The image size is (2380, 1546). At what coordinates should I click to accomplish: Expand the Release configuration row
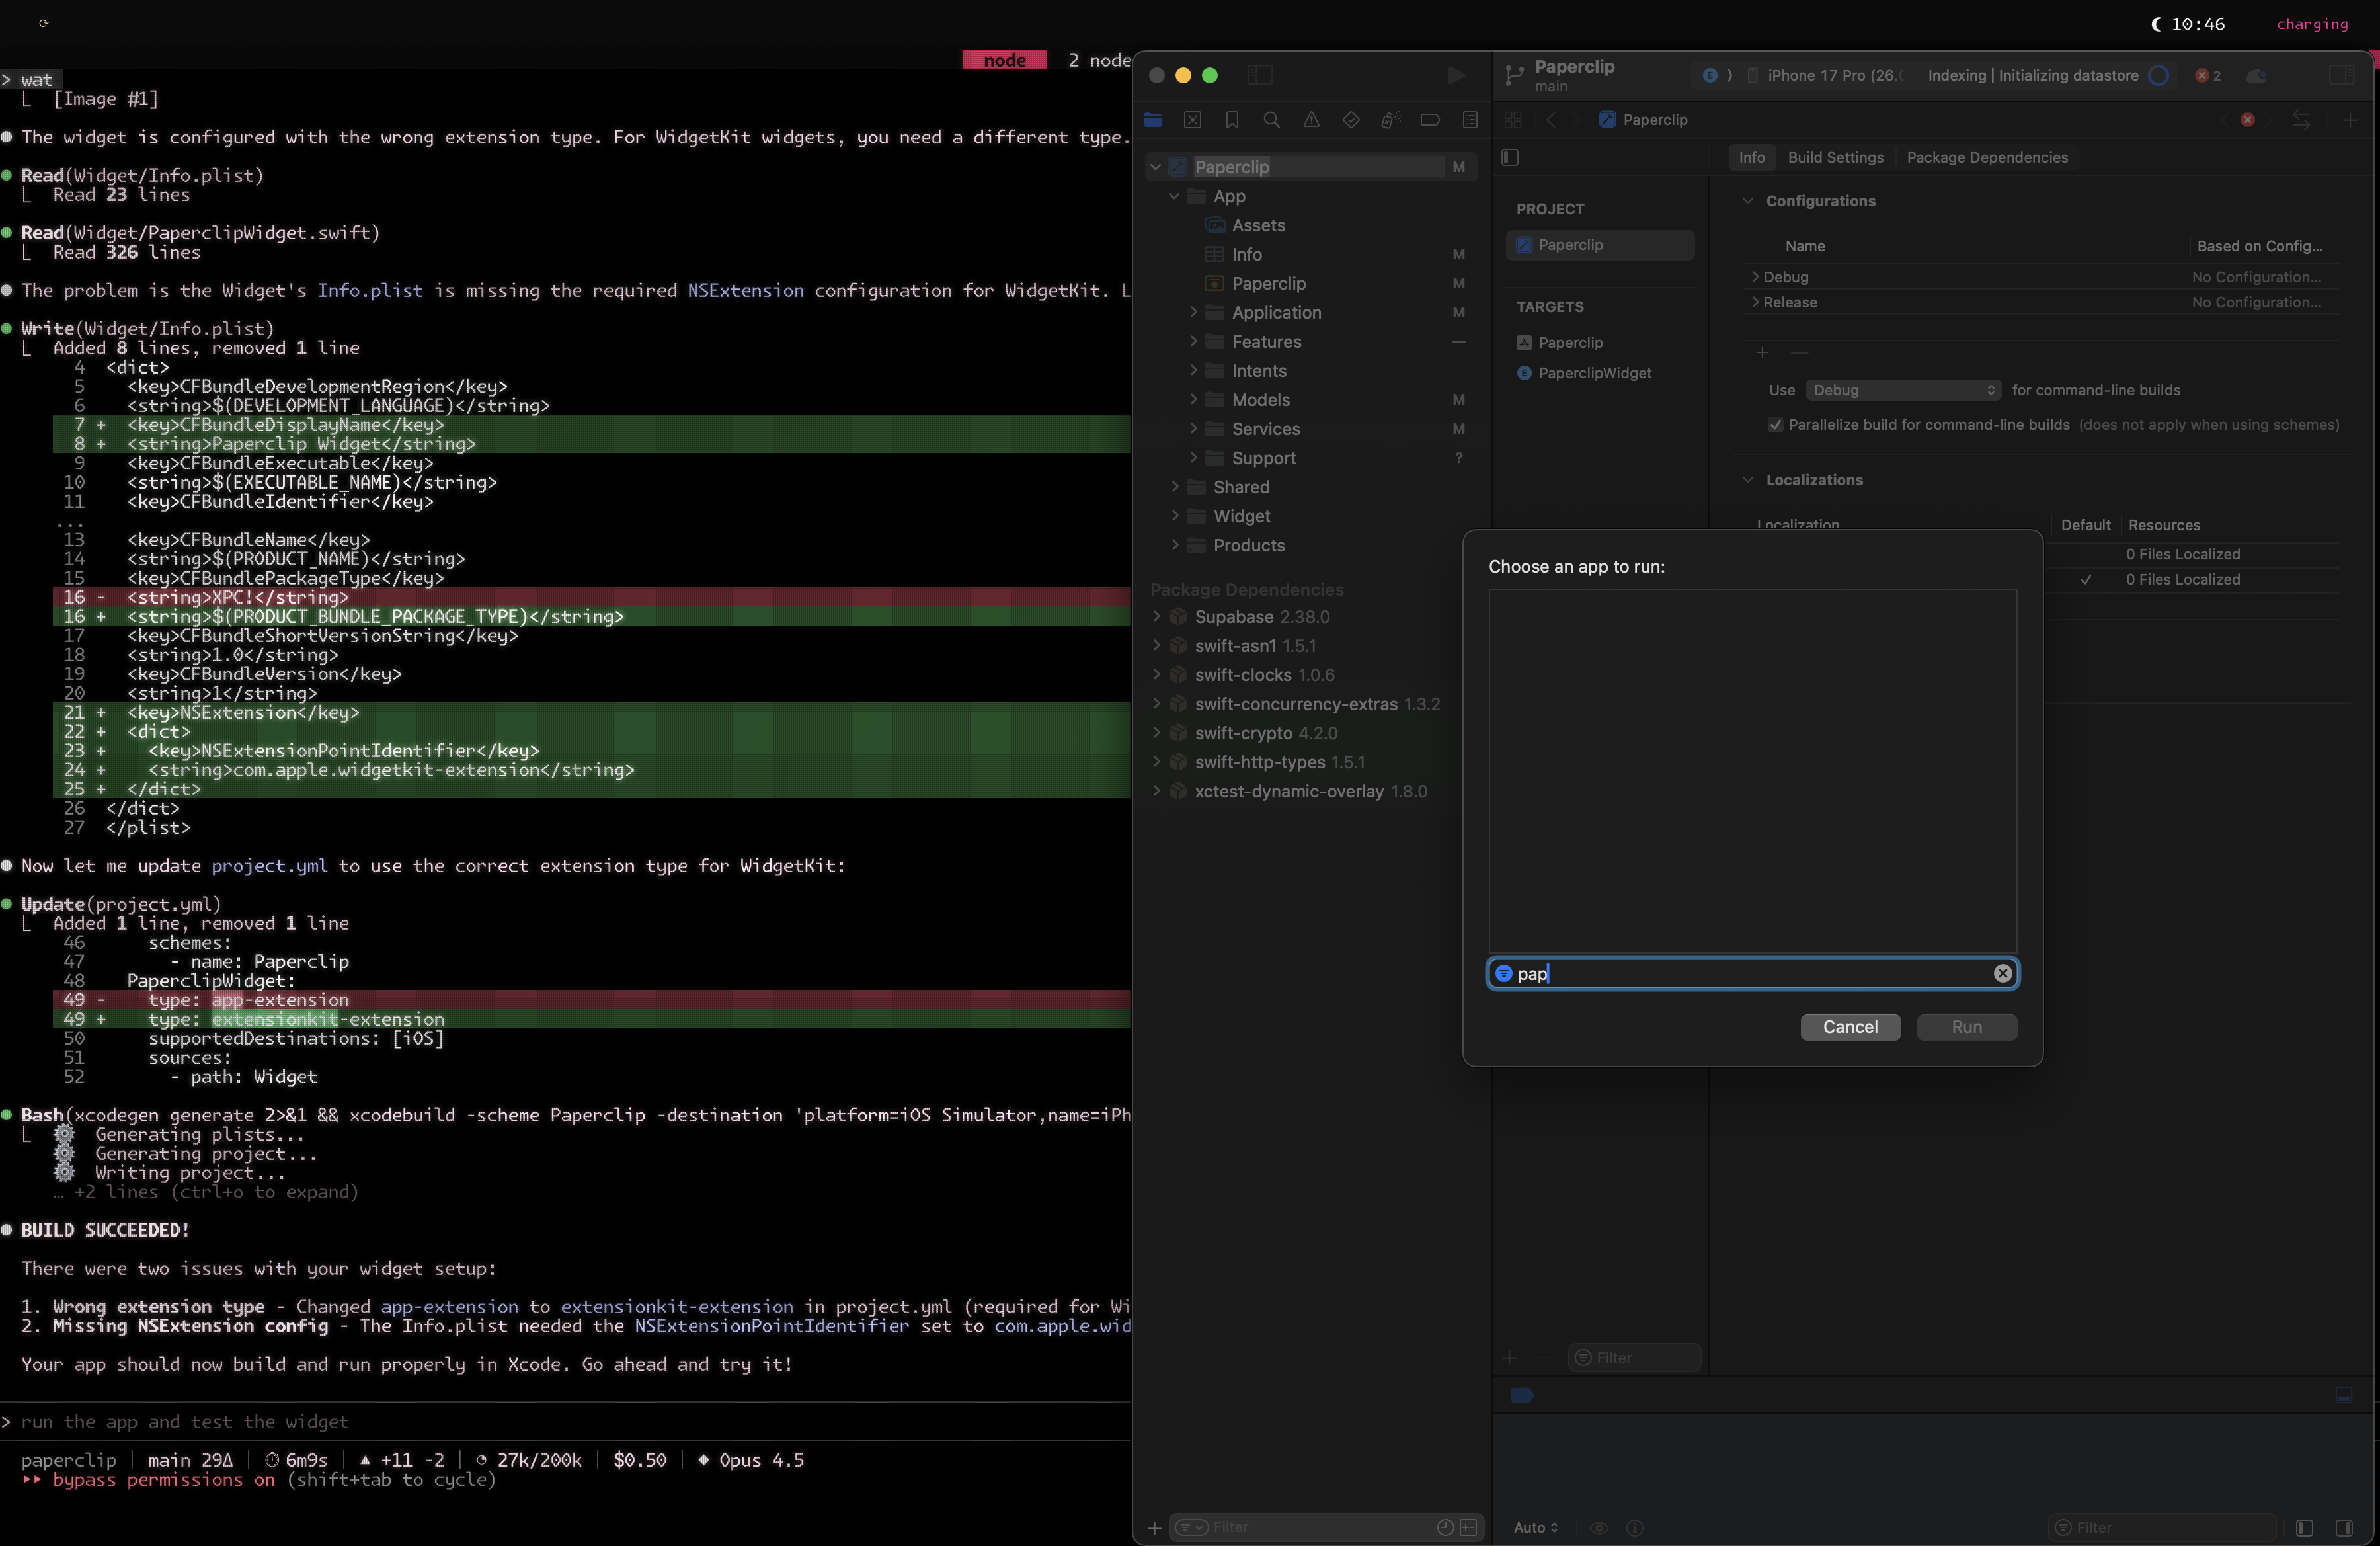tap(1756, 302)
